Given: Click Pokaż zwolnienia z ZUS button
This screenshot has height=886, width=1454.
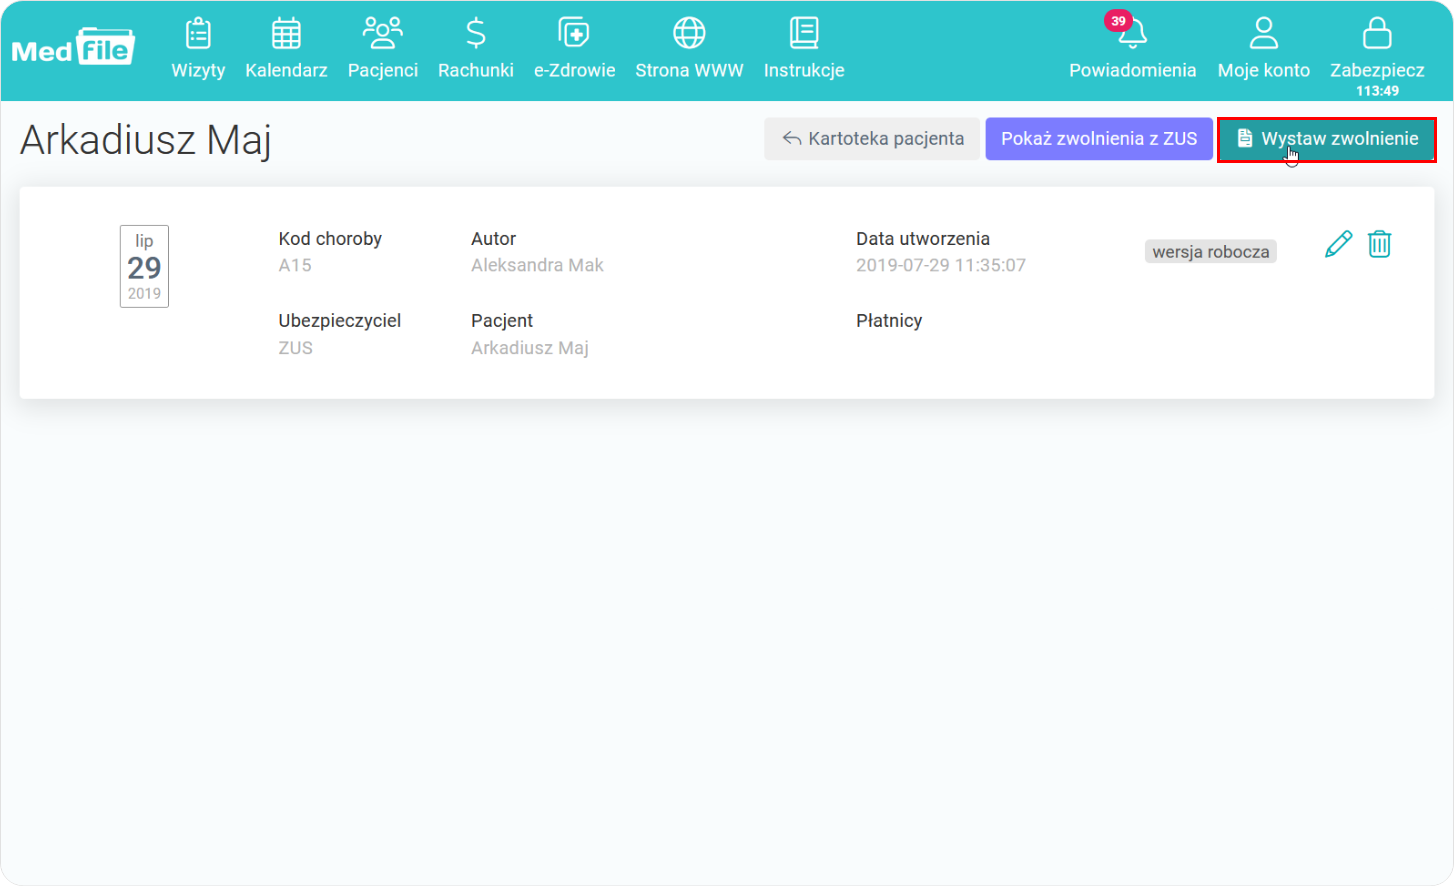Looking at the screenshot, I should (1099, 139).
